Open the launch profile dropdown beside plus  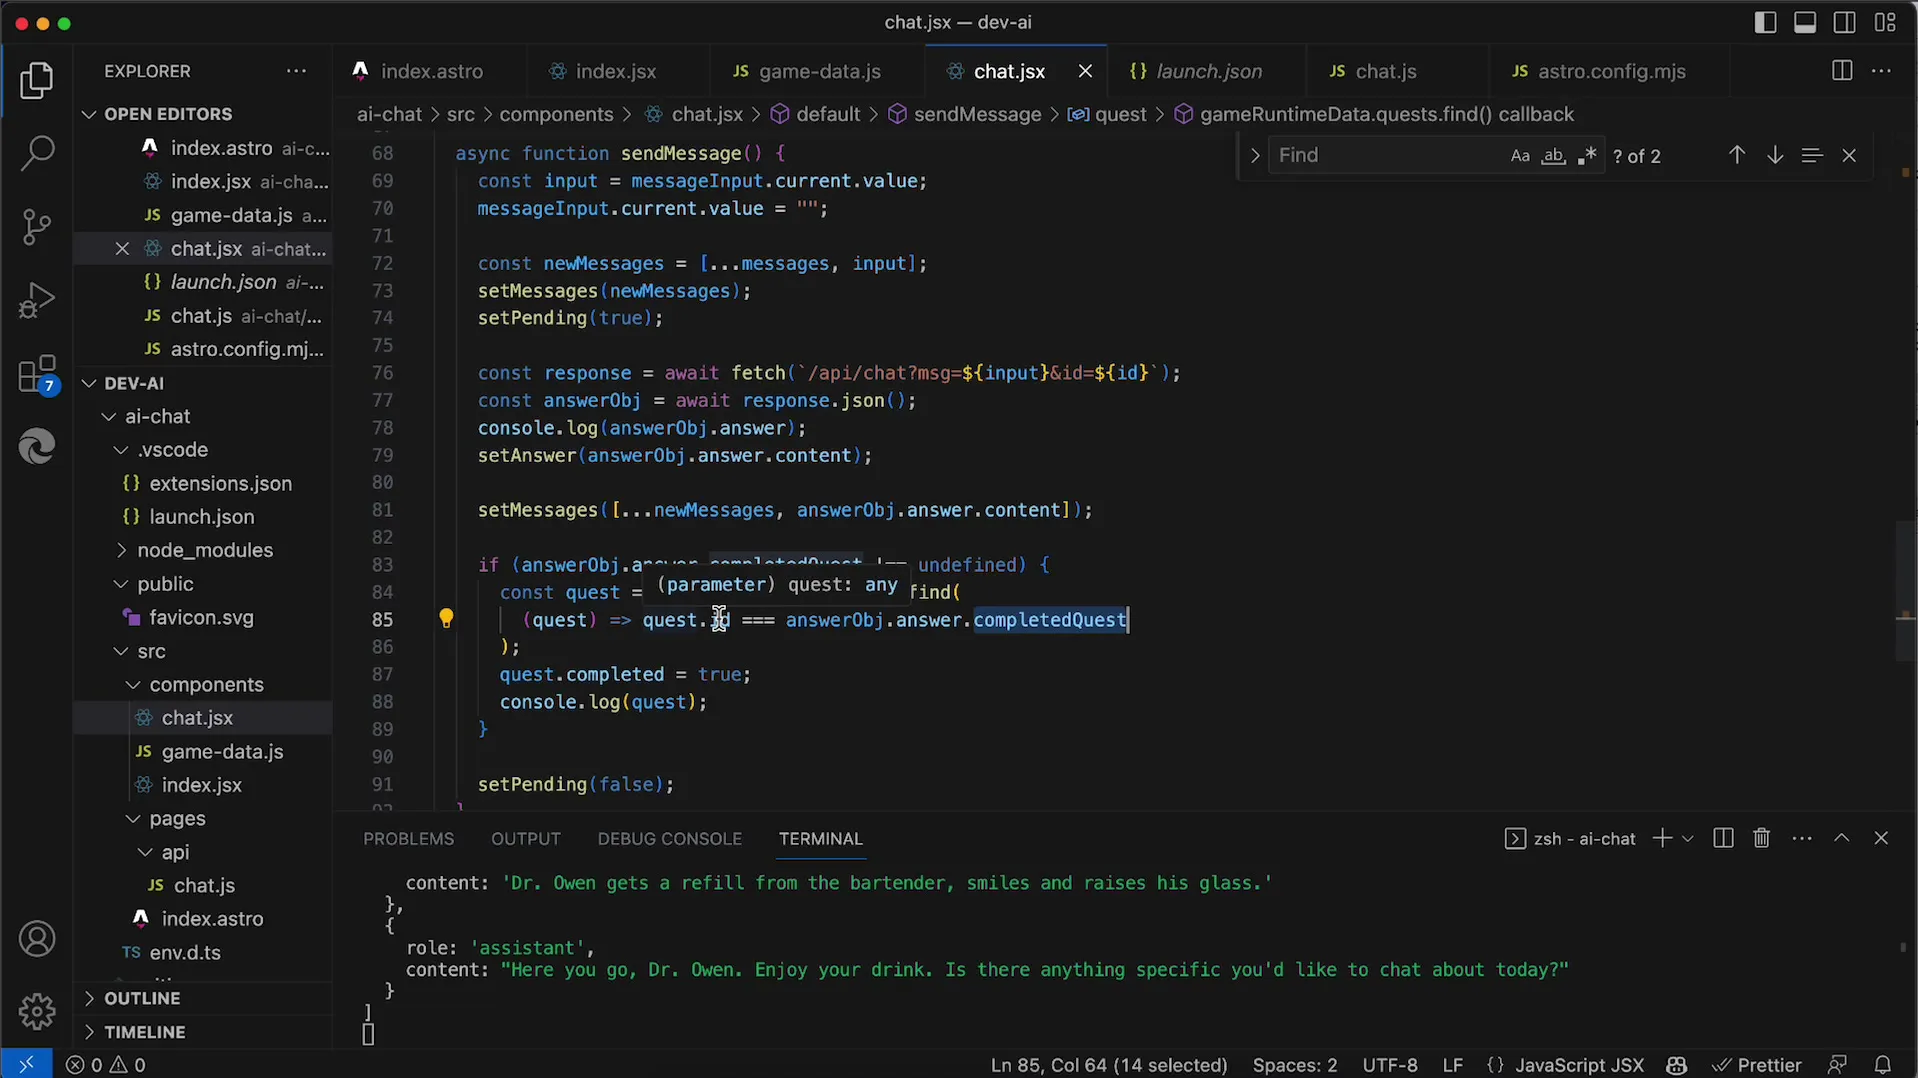1688,838
